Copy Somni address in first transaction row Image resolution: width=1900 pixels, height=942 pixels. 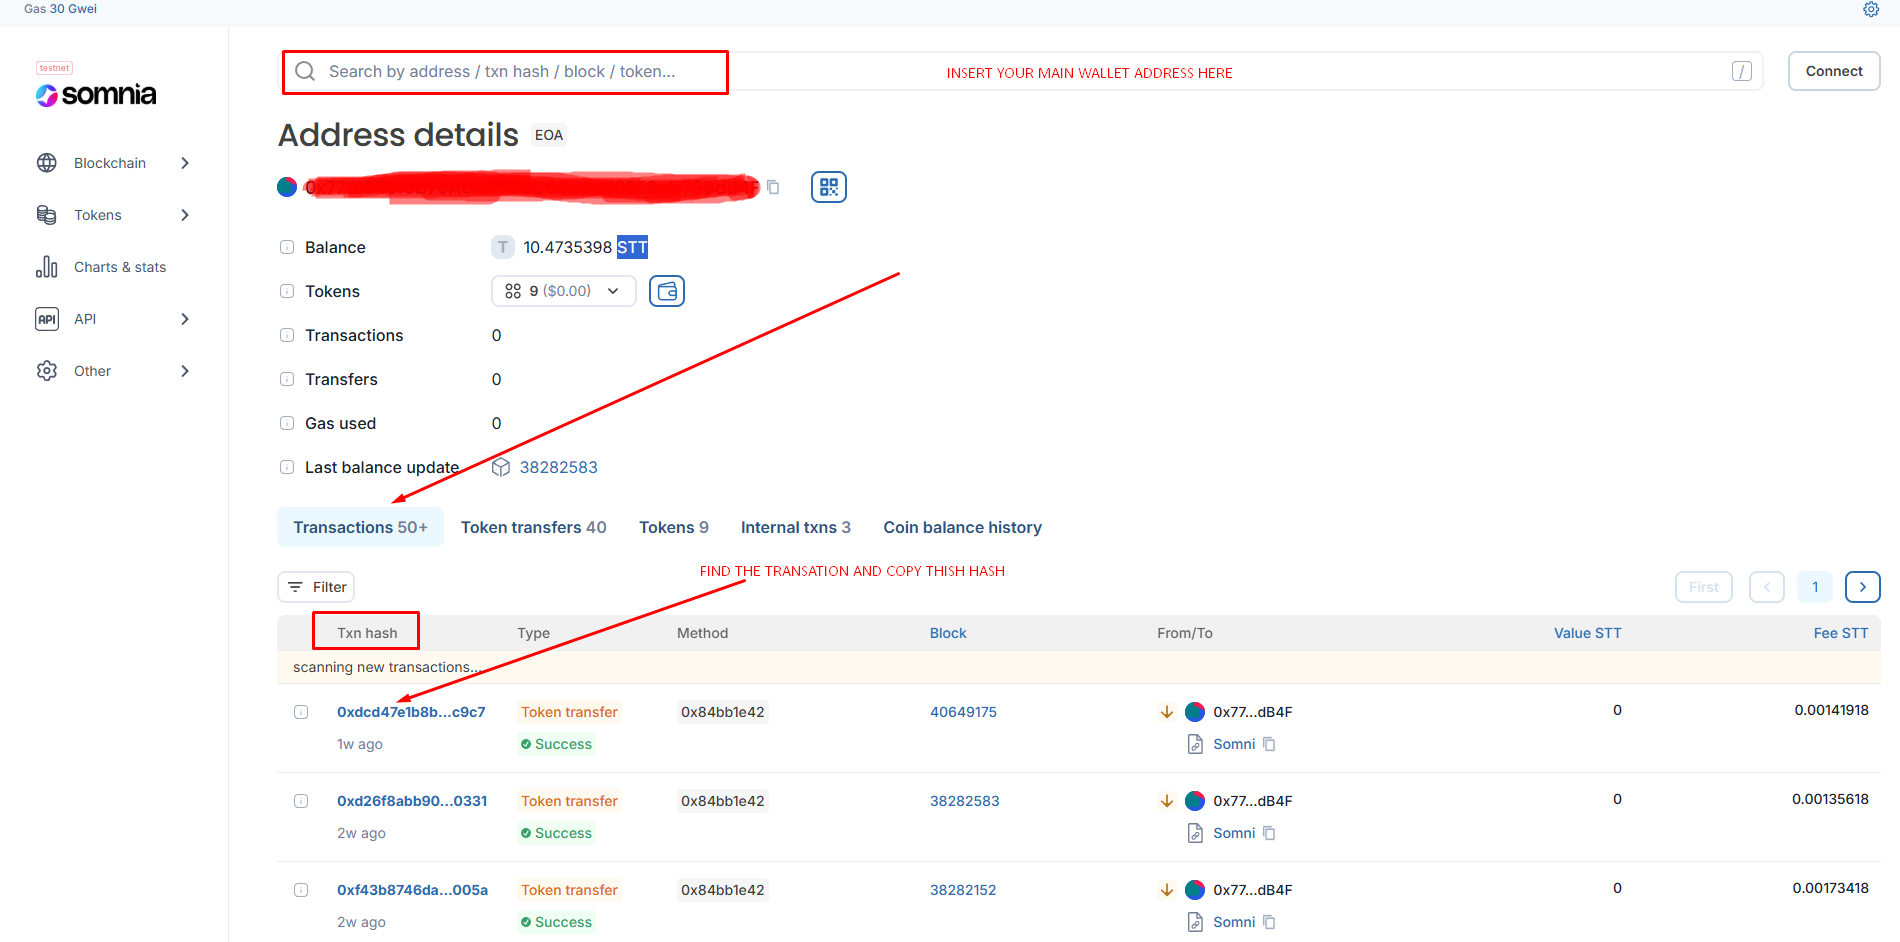[x=1269, y=744]
